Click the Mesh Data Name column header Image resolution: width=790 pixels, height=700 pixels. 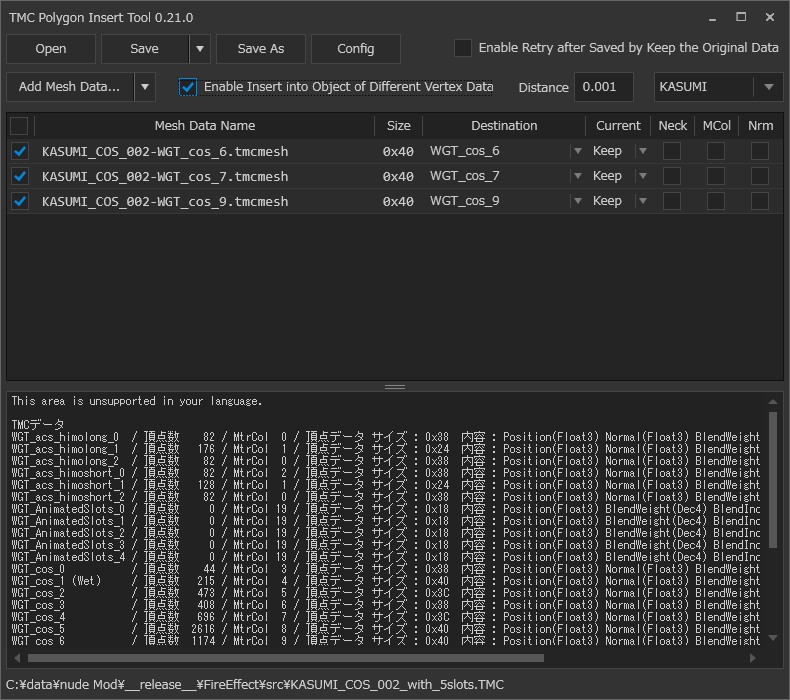click(205, 125)
